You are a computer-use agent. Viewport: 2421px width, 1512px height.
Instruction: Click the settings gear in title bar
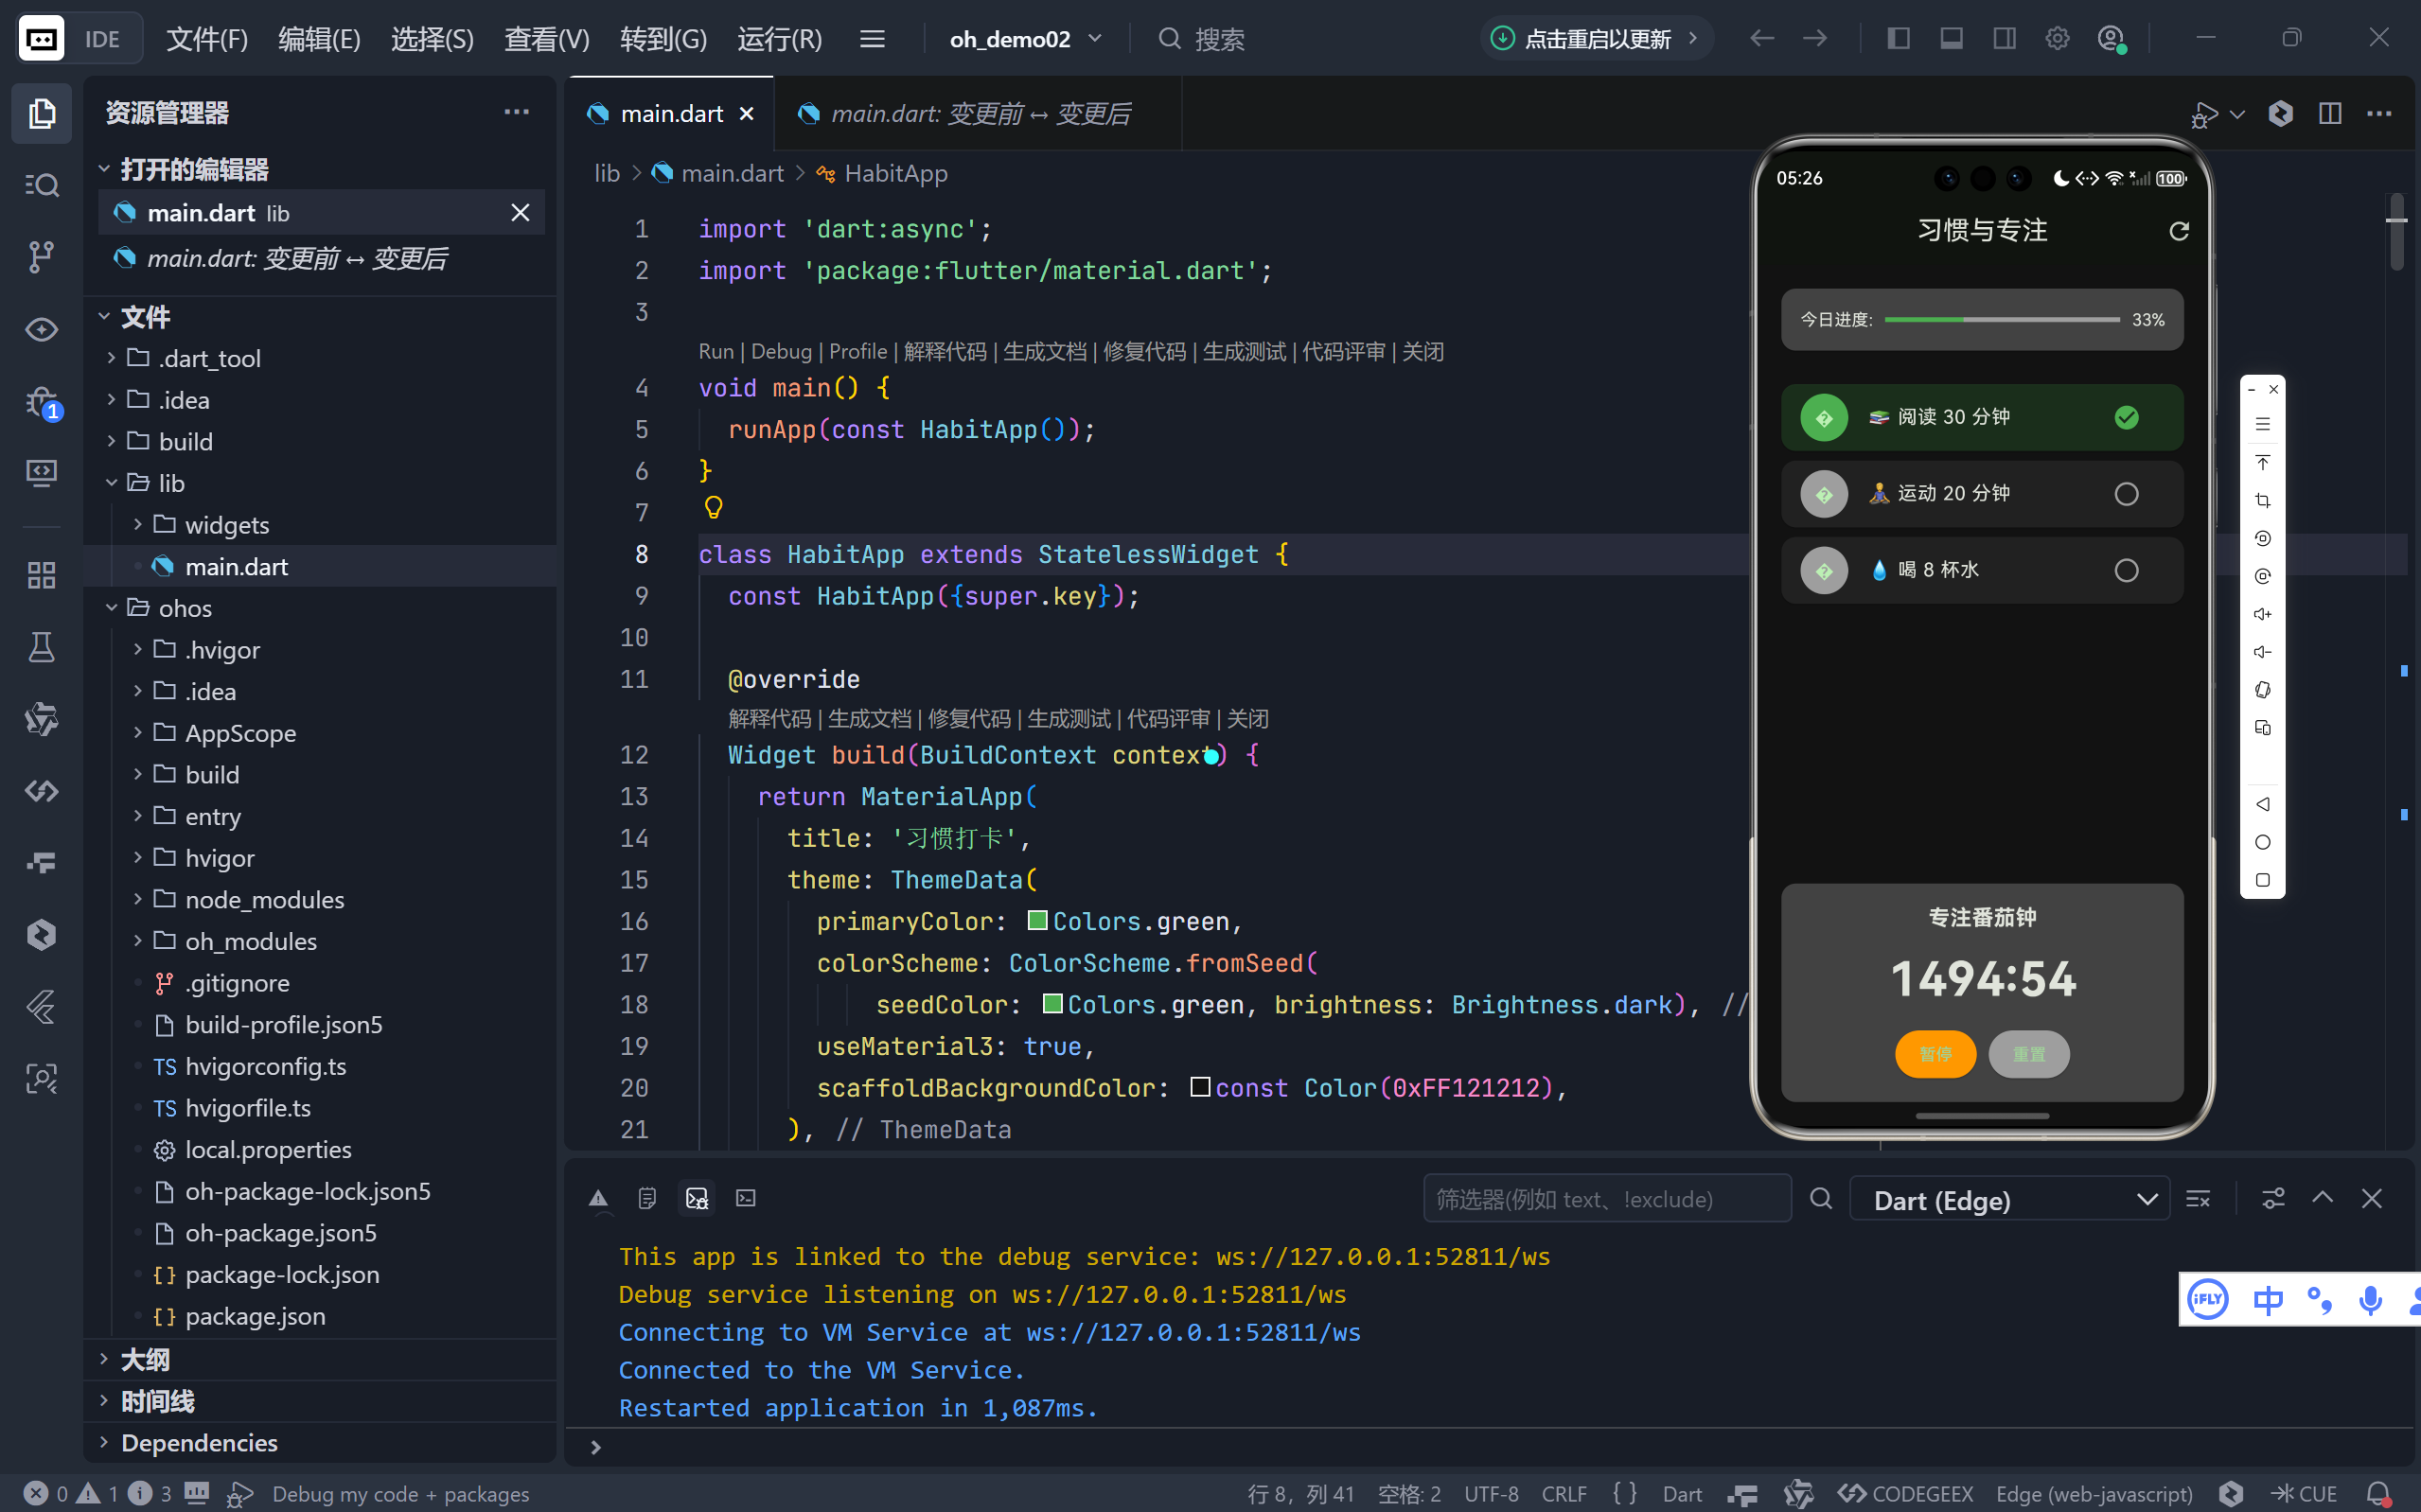coord(2057,39)
